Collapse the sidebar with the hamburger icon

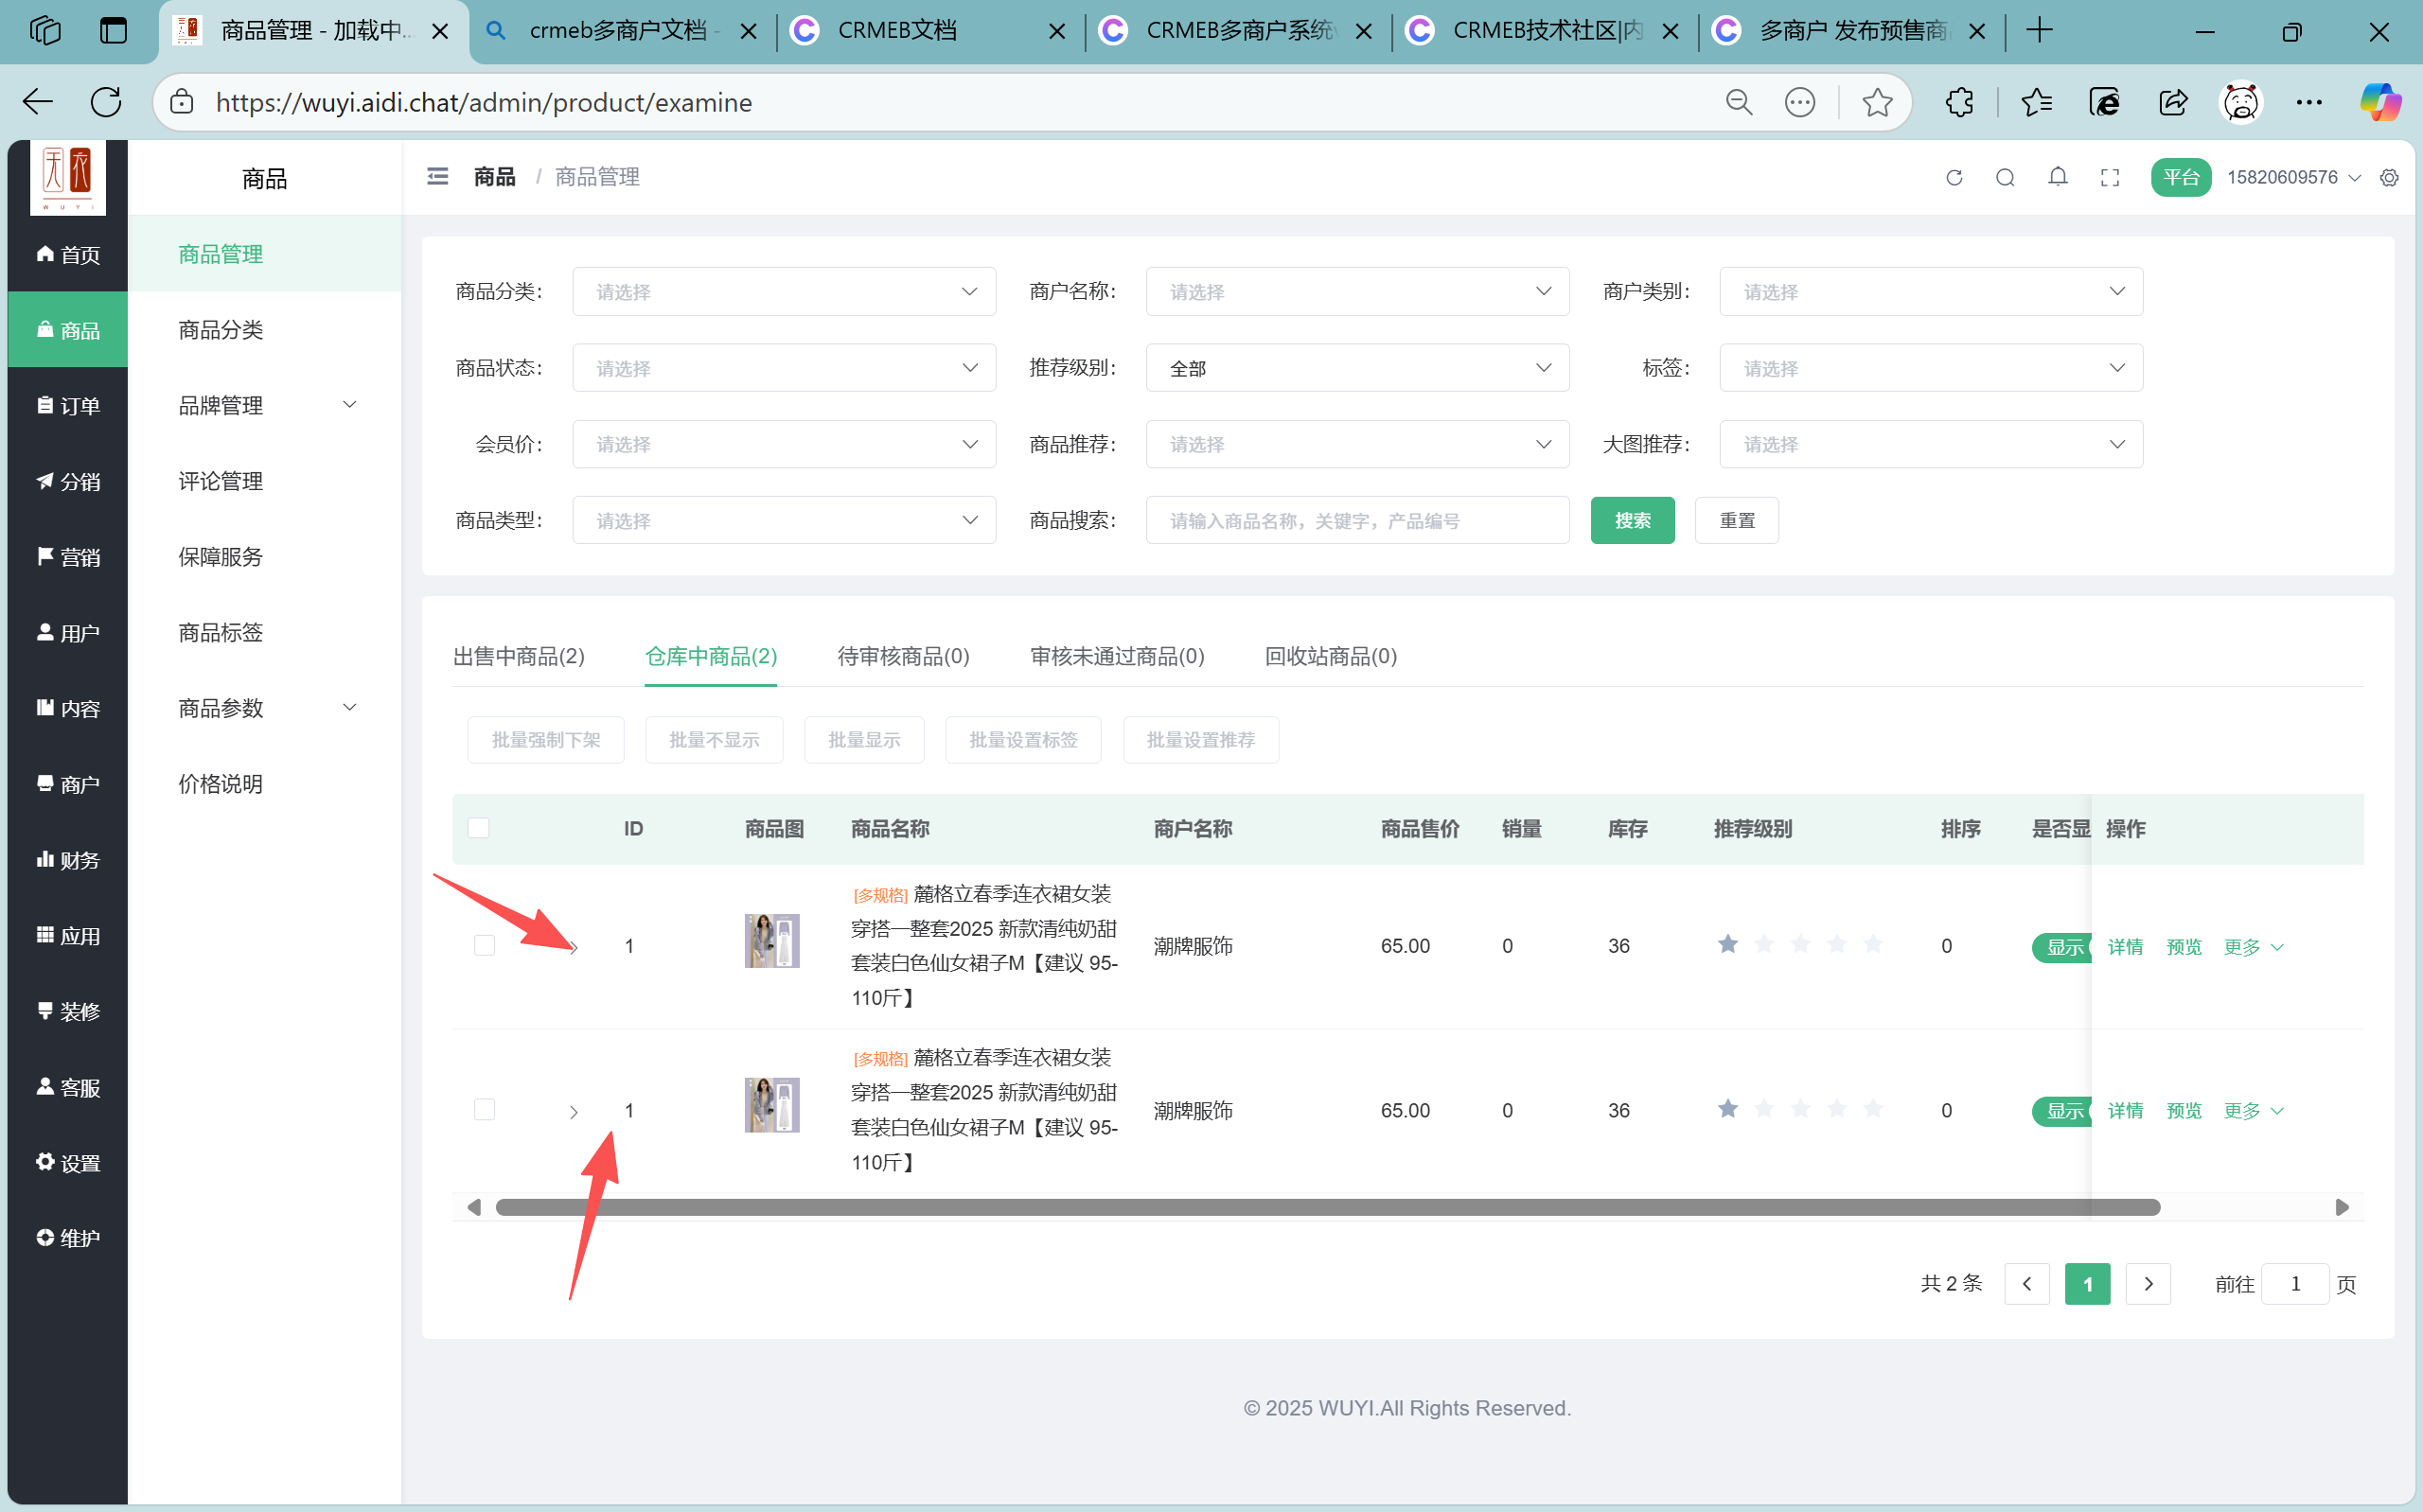438,177
